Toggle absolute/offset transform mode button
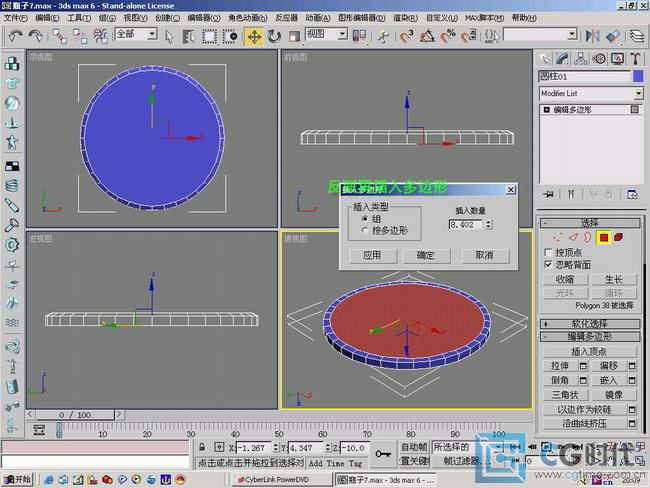650x488 pixels. (x=219, y=447)
